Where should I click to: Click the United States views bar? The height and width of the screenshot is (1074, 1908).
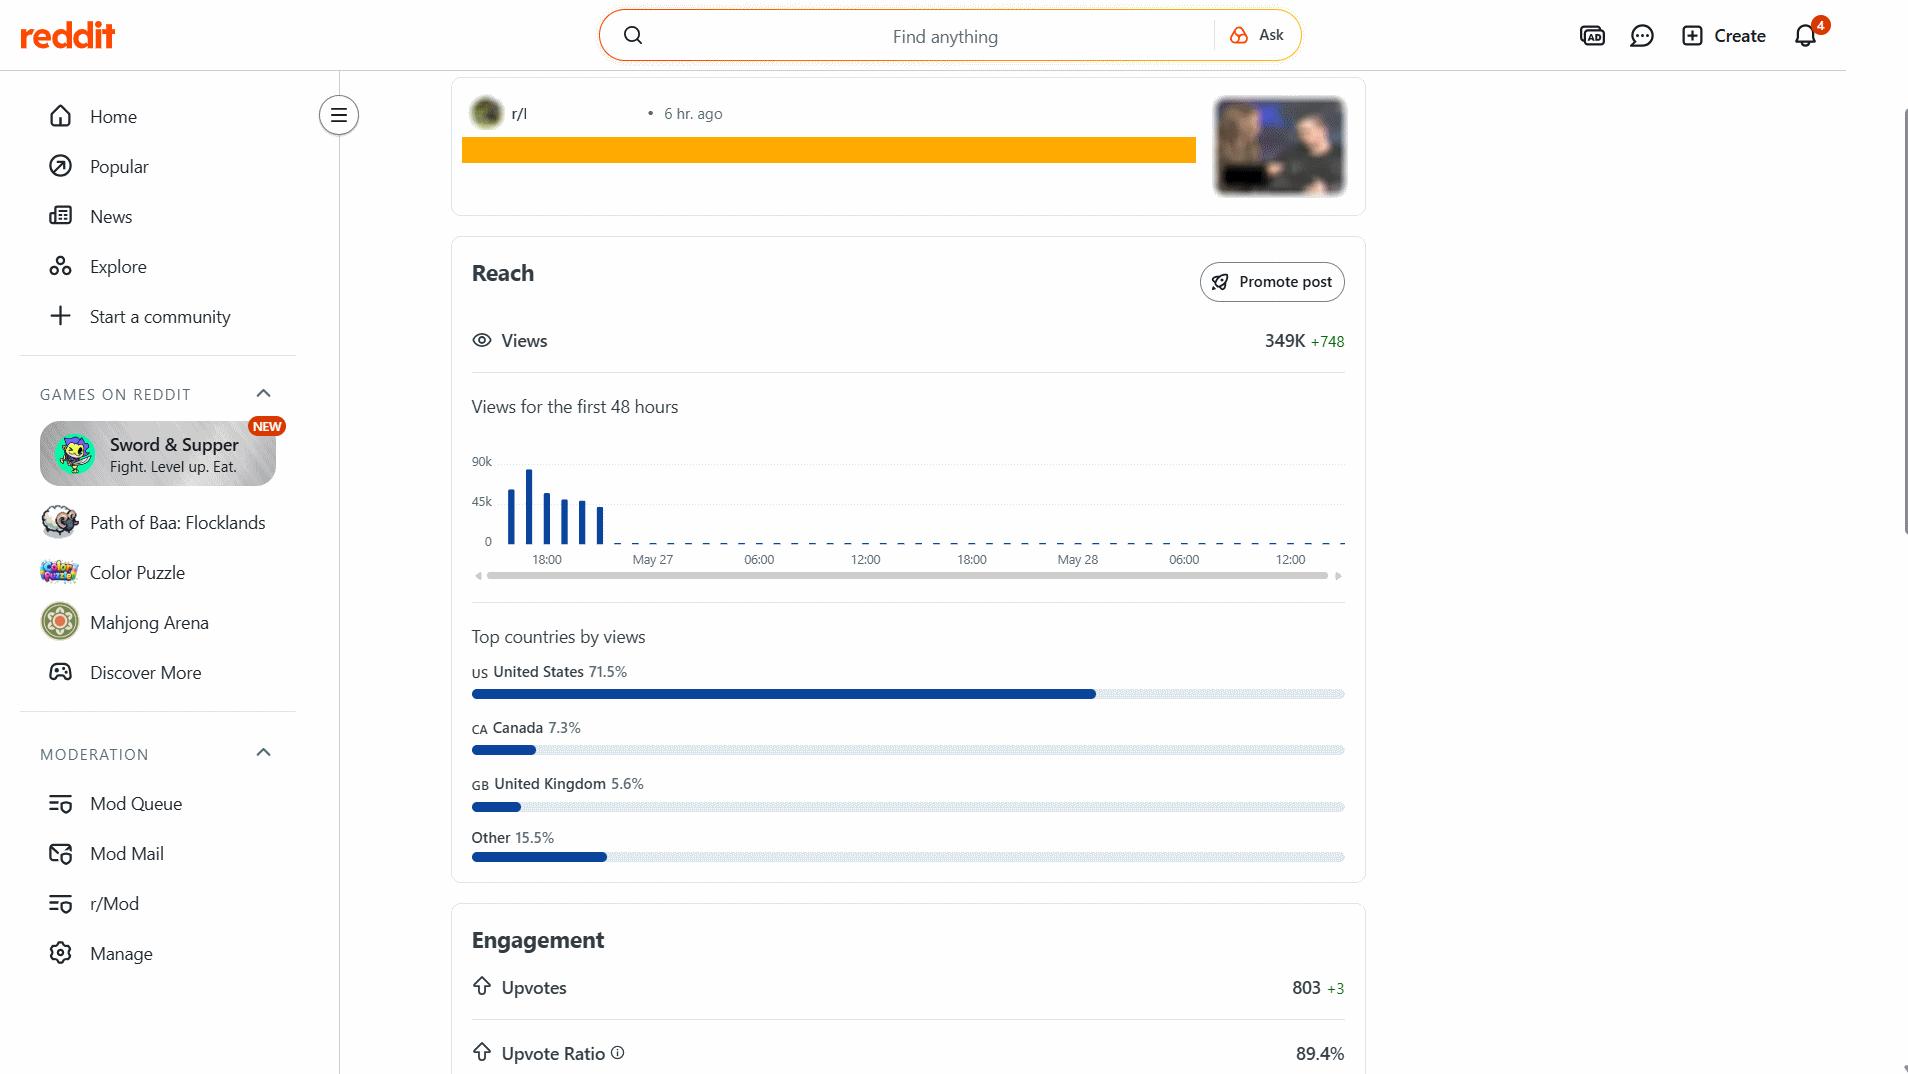click(908, 694)
